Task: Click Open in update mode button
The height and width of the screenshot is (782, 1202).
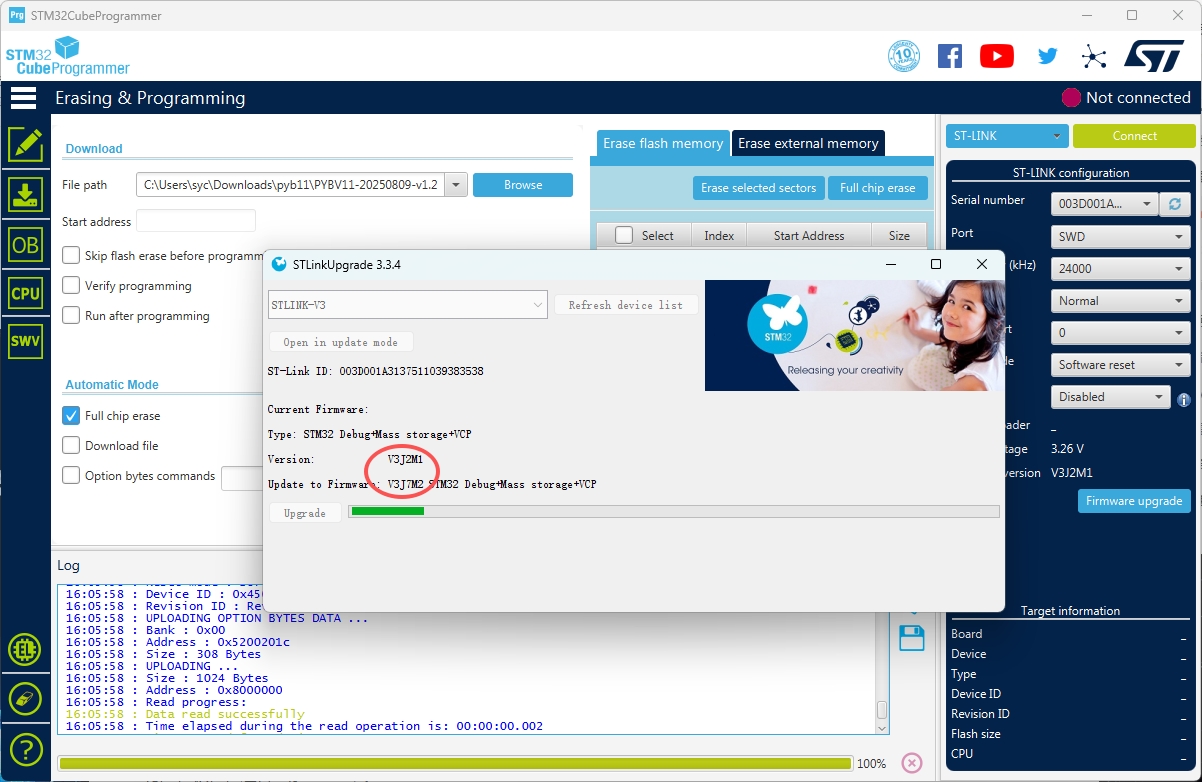Action: (341, 342)
